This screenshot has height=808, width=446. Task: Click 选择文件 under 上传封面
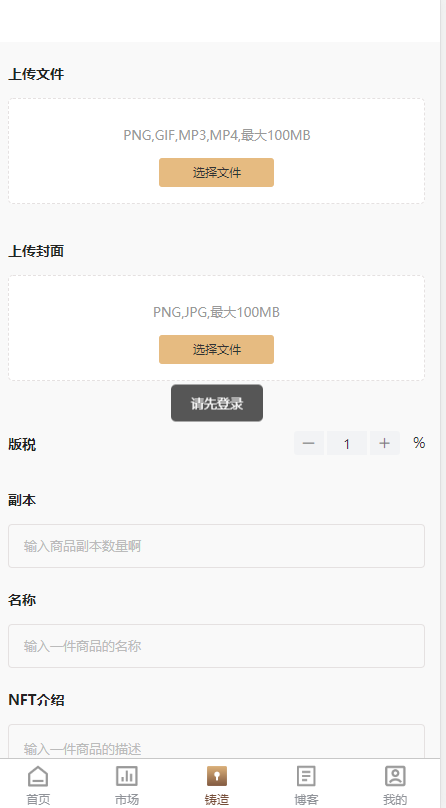pos(216,349)
